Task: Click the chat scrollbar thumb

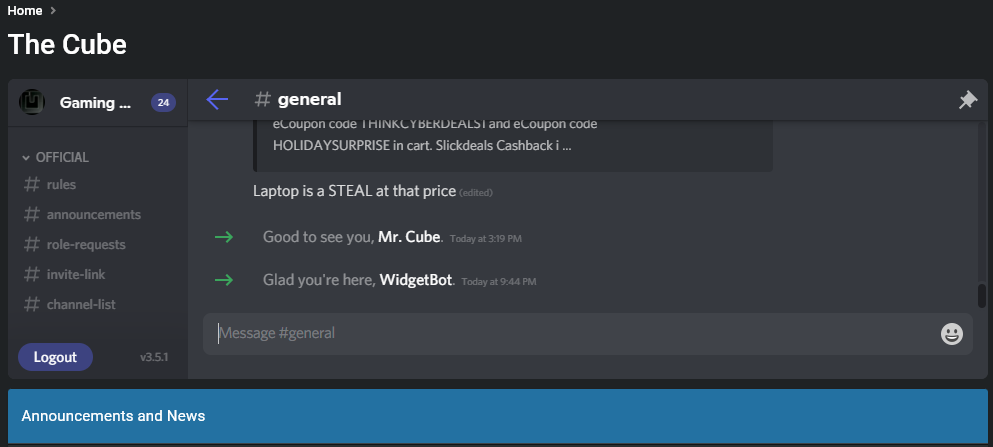Action: click(x=982, y=295)
